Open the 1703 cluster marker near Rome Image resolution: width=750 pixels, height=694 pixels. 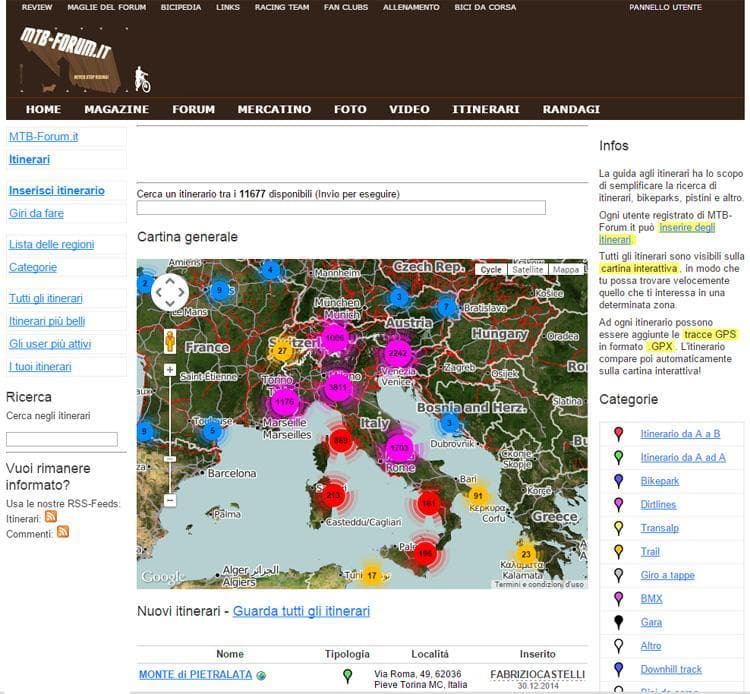[x=399, y=448]
